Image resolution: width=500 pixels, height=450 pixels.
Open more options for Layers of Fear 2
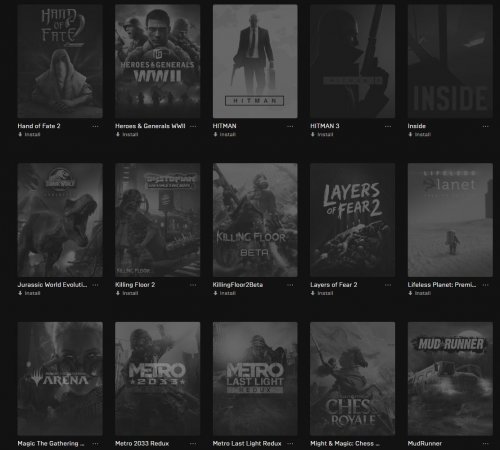pos(388,285)
